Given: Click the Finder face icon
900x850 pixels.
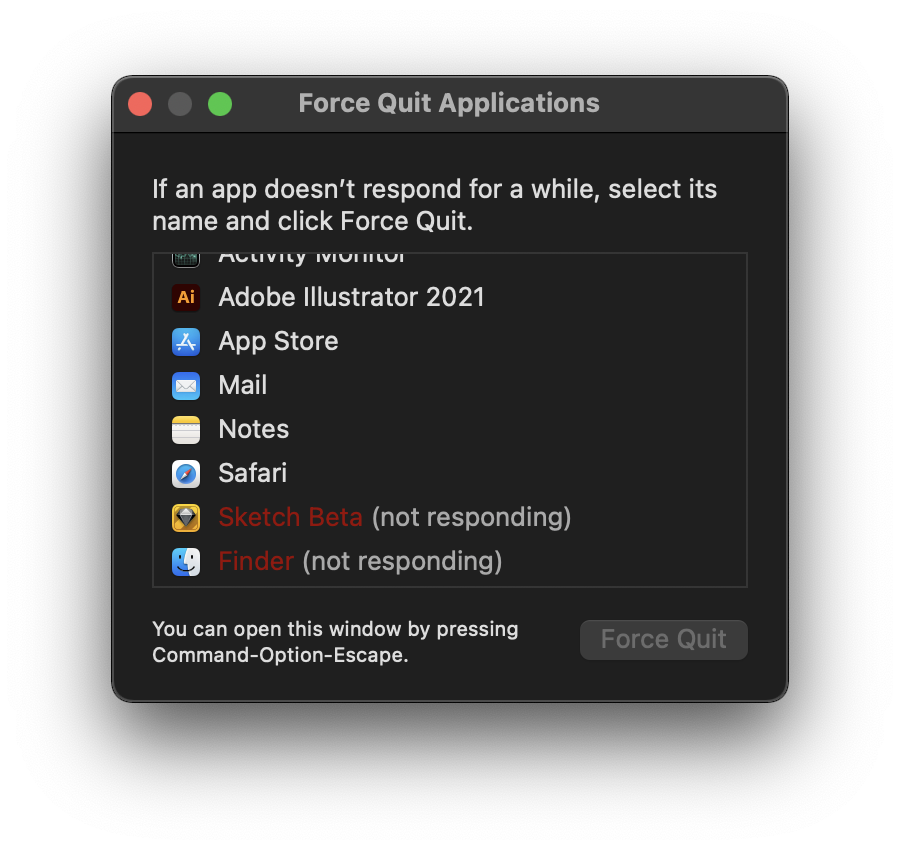Looking at the screenshot, I should coord(185,562).
